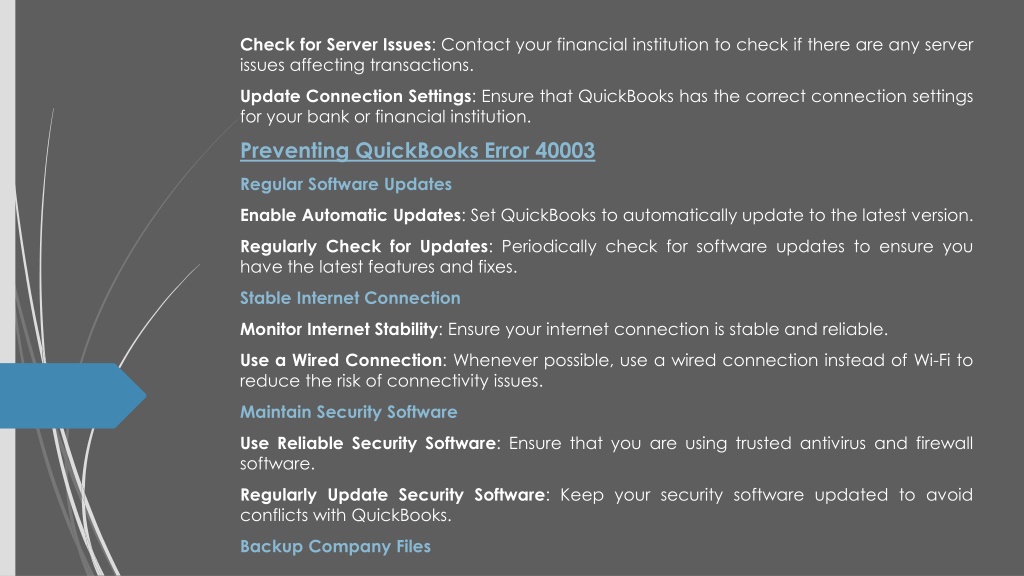Viewport: 1024px width, 576px height.
Task: Click the Enable Automatic Updates bold text
Action: click(x=351, y=215)
